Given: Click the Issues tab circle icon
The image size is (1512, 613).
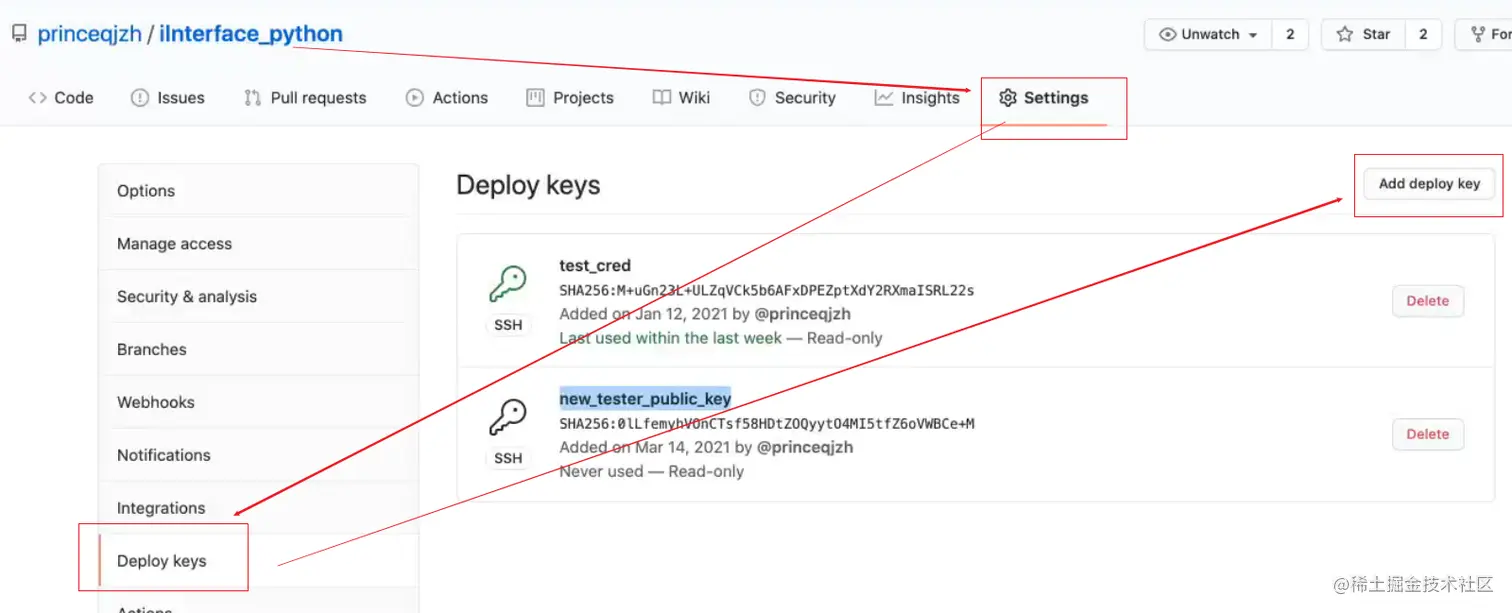Looking at the screenshot, I should 140,98.
